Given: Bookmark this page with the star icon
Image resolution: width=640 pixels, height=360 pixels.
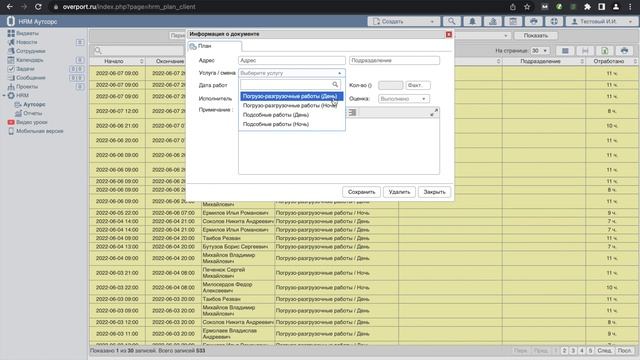Looking at the screenshot, I should pos(527,7).
